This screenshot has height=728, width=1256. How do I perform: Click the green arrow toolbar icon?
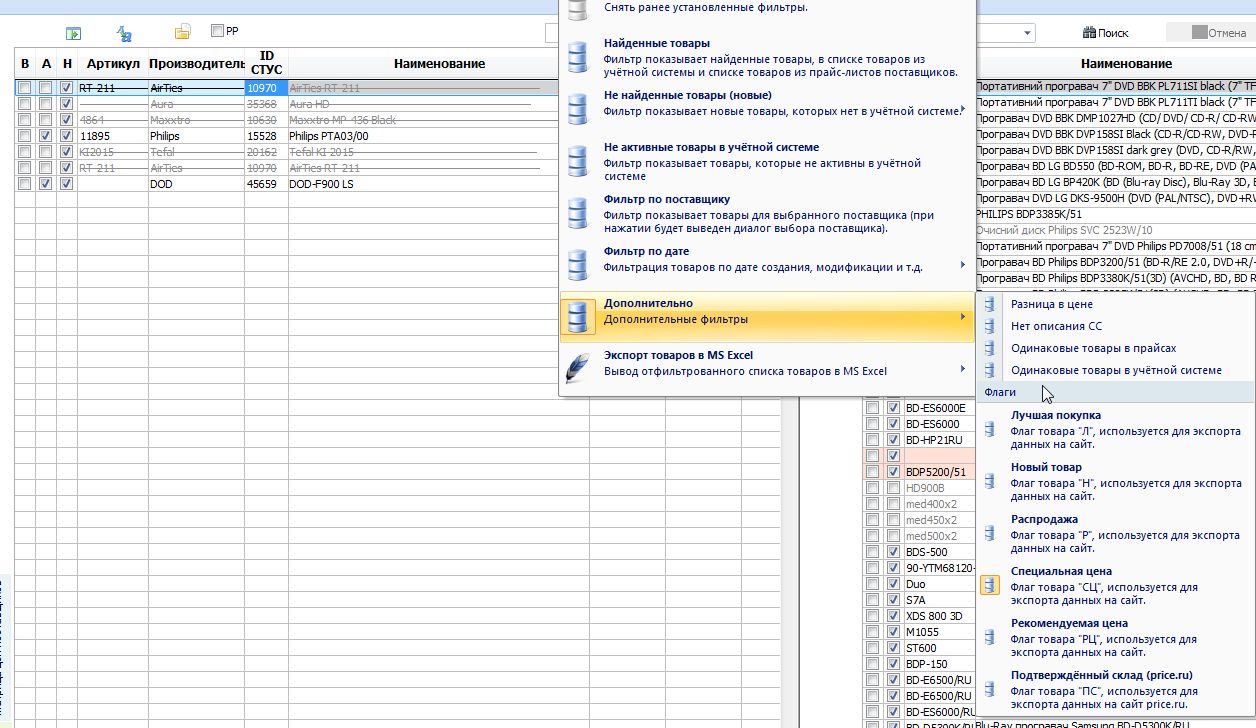(73, 33)
